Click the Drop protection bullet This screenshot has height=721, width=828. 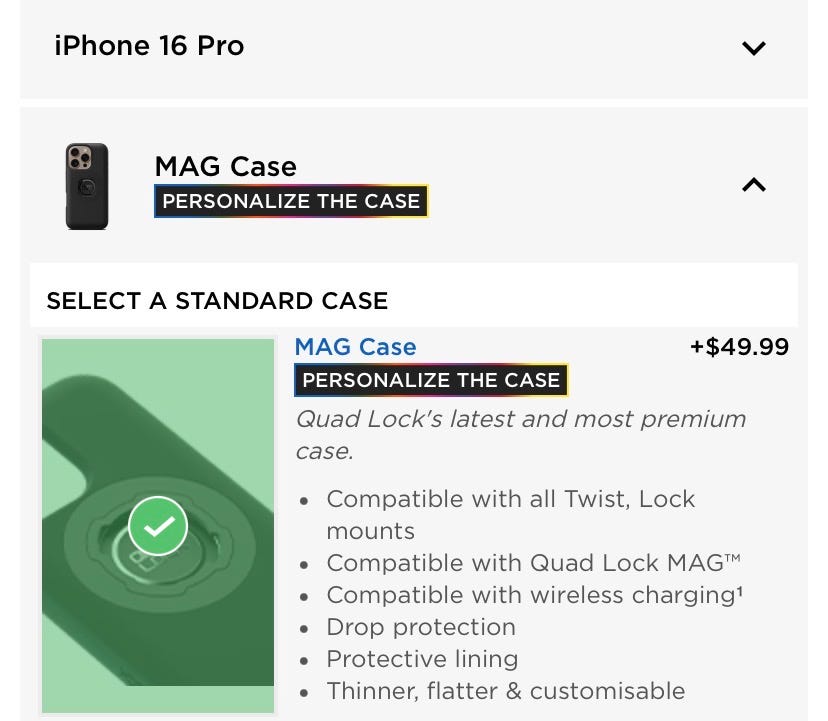pyautogui.click(x=421, y=627)
